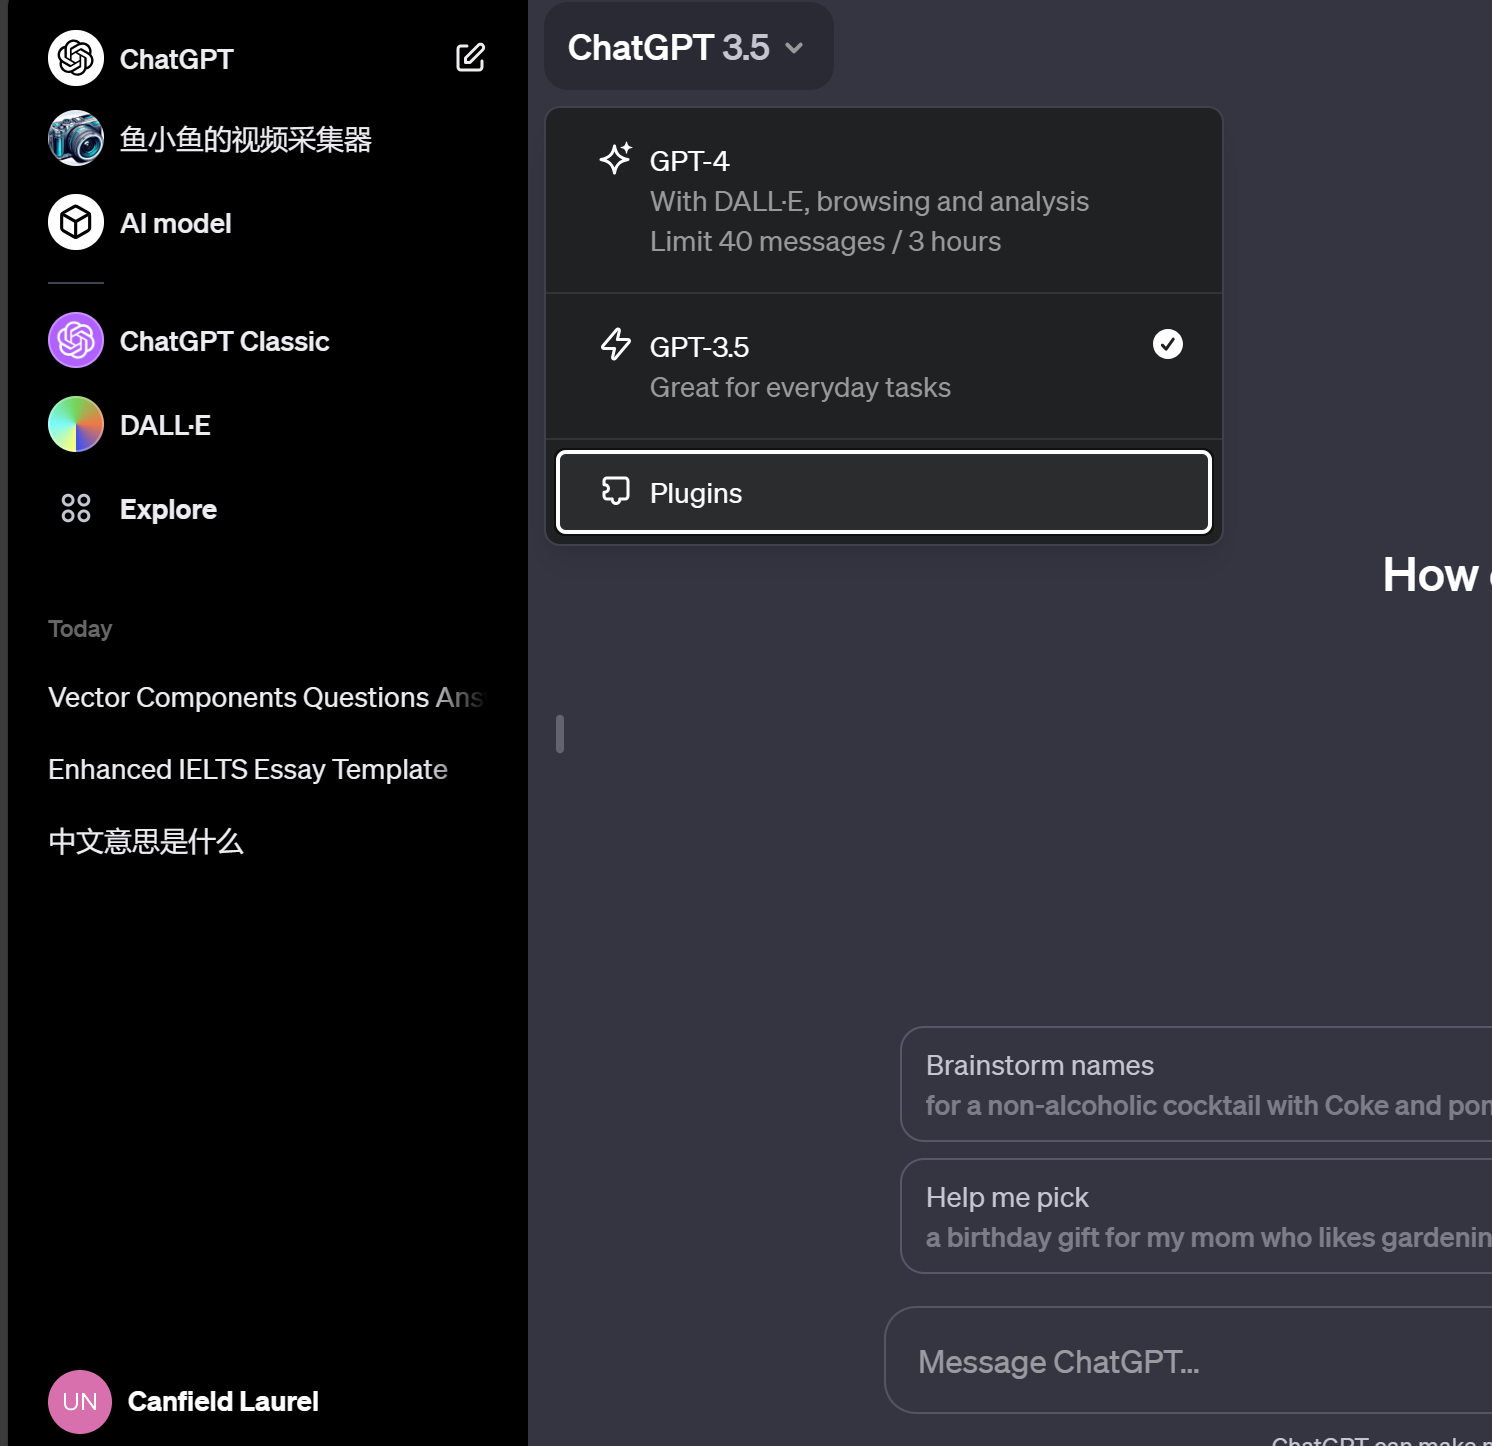Viewport: 1492px width, 1446px height.
Task: Click the GPT-4 sparkle icon
Action: (x=616, y=159)
